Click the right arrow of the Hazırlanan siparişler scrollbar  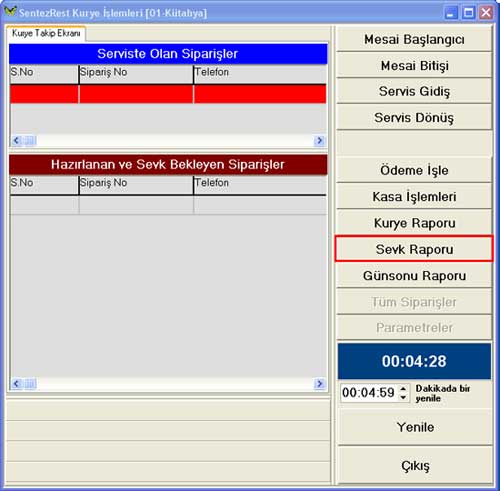(x=319, y=384)
